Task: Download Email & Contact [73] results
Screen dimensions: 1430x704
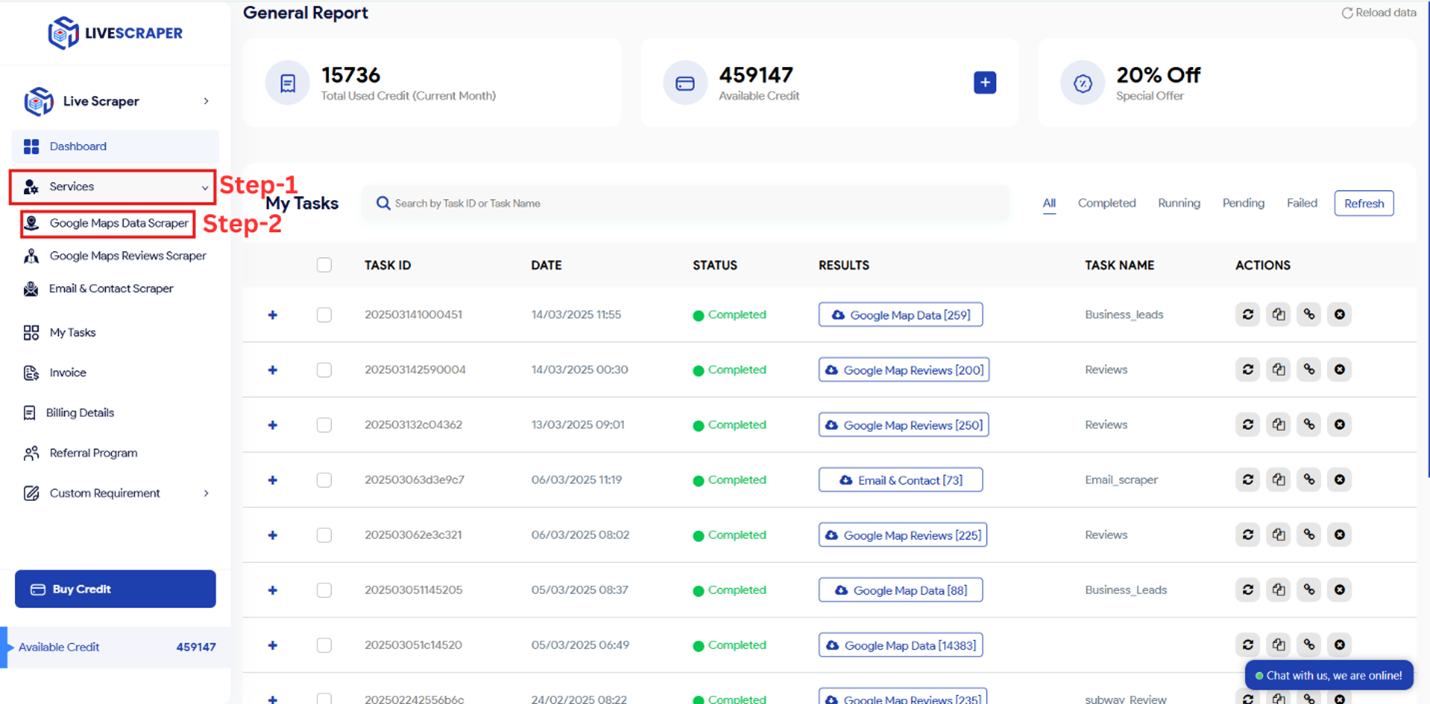Action: click(x=901, y=480)
